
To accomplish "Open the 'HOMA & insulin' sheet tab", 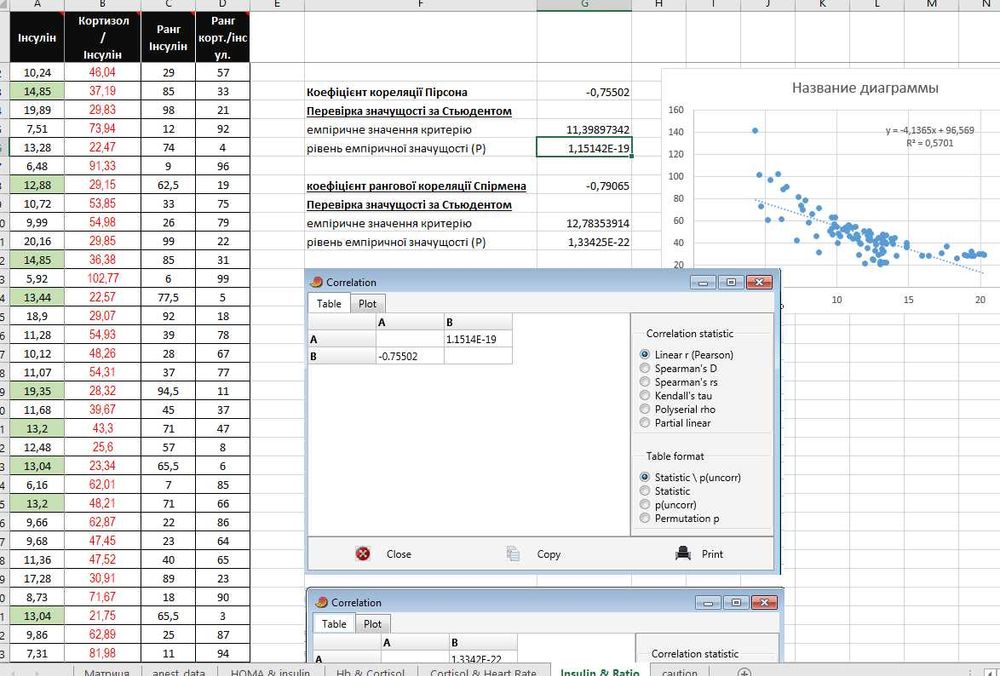I will point(270,672).
